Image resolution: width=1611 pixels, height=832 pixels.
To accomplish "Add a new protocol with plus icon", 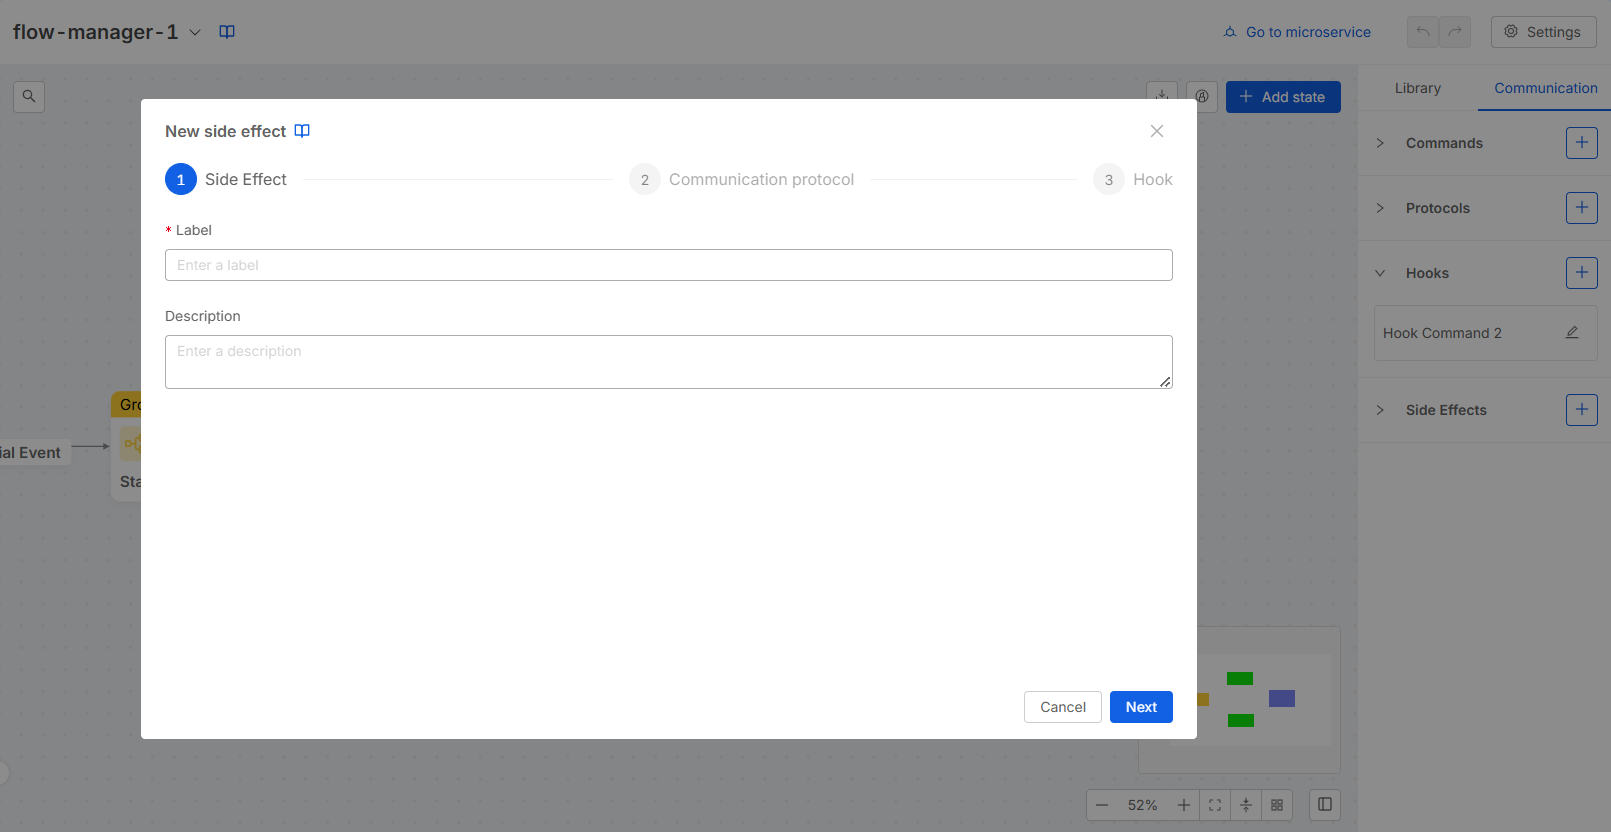I will pyautogui.click(x=1581, y=208).
